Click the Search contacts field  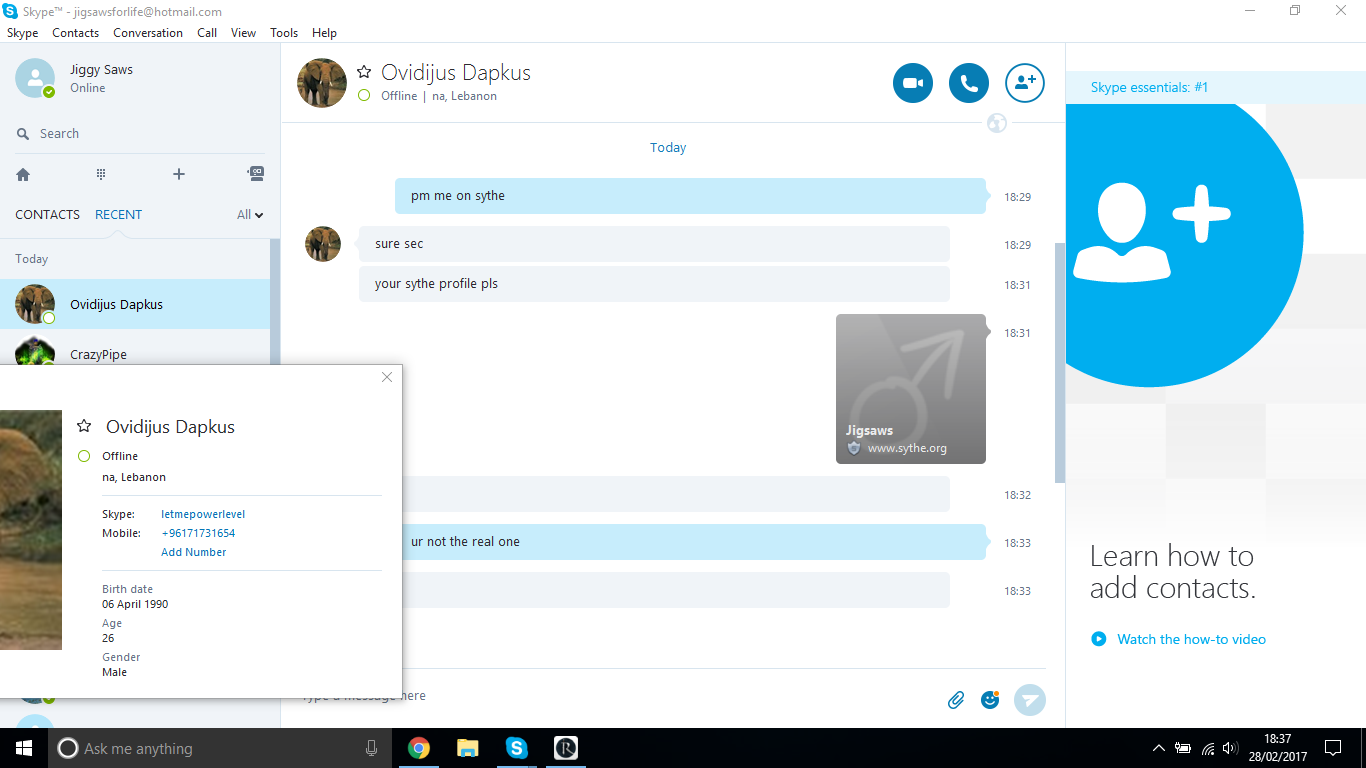(x=140, y=134)
